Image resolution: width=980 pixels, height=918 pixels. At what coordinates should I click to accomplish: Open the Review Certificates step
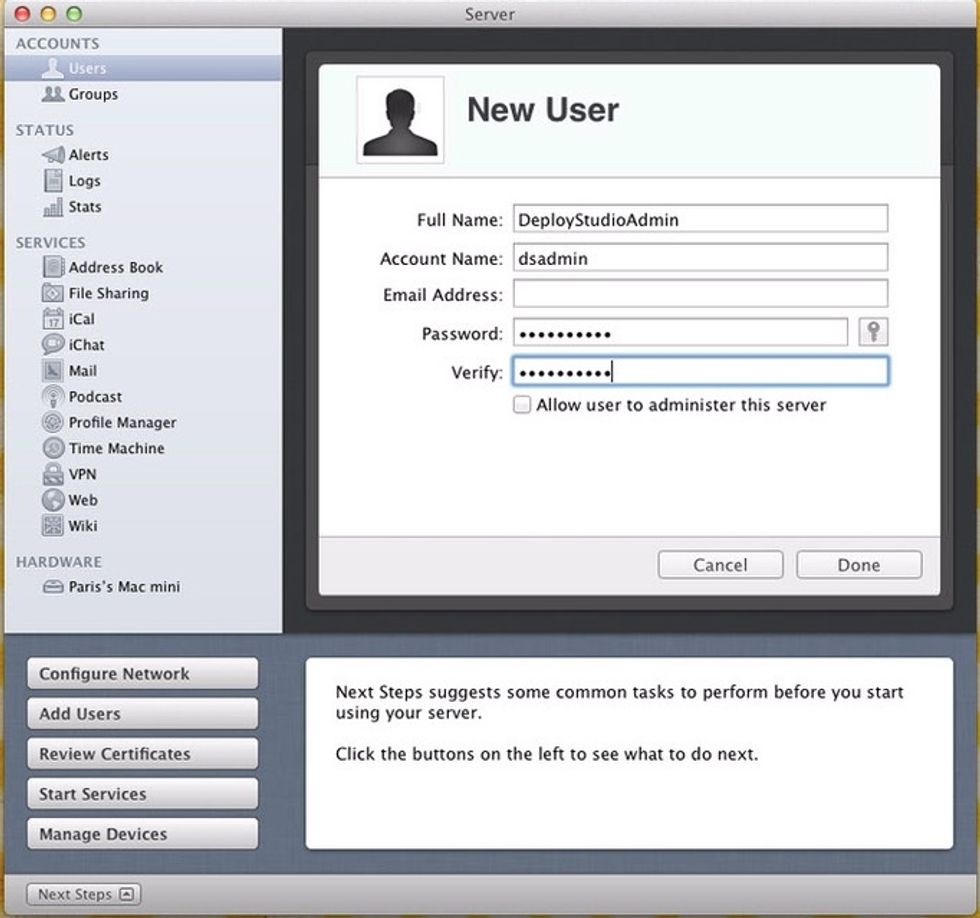(x=143, y=754)
